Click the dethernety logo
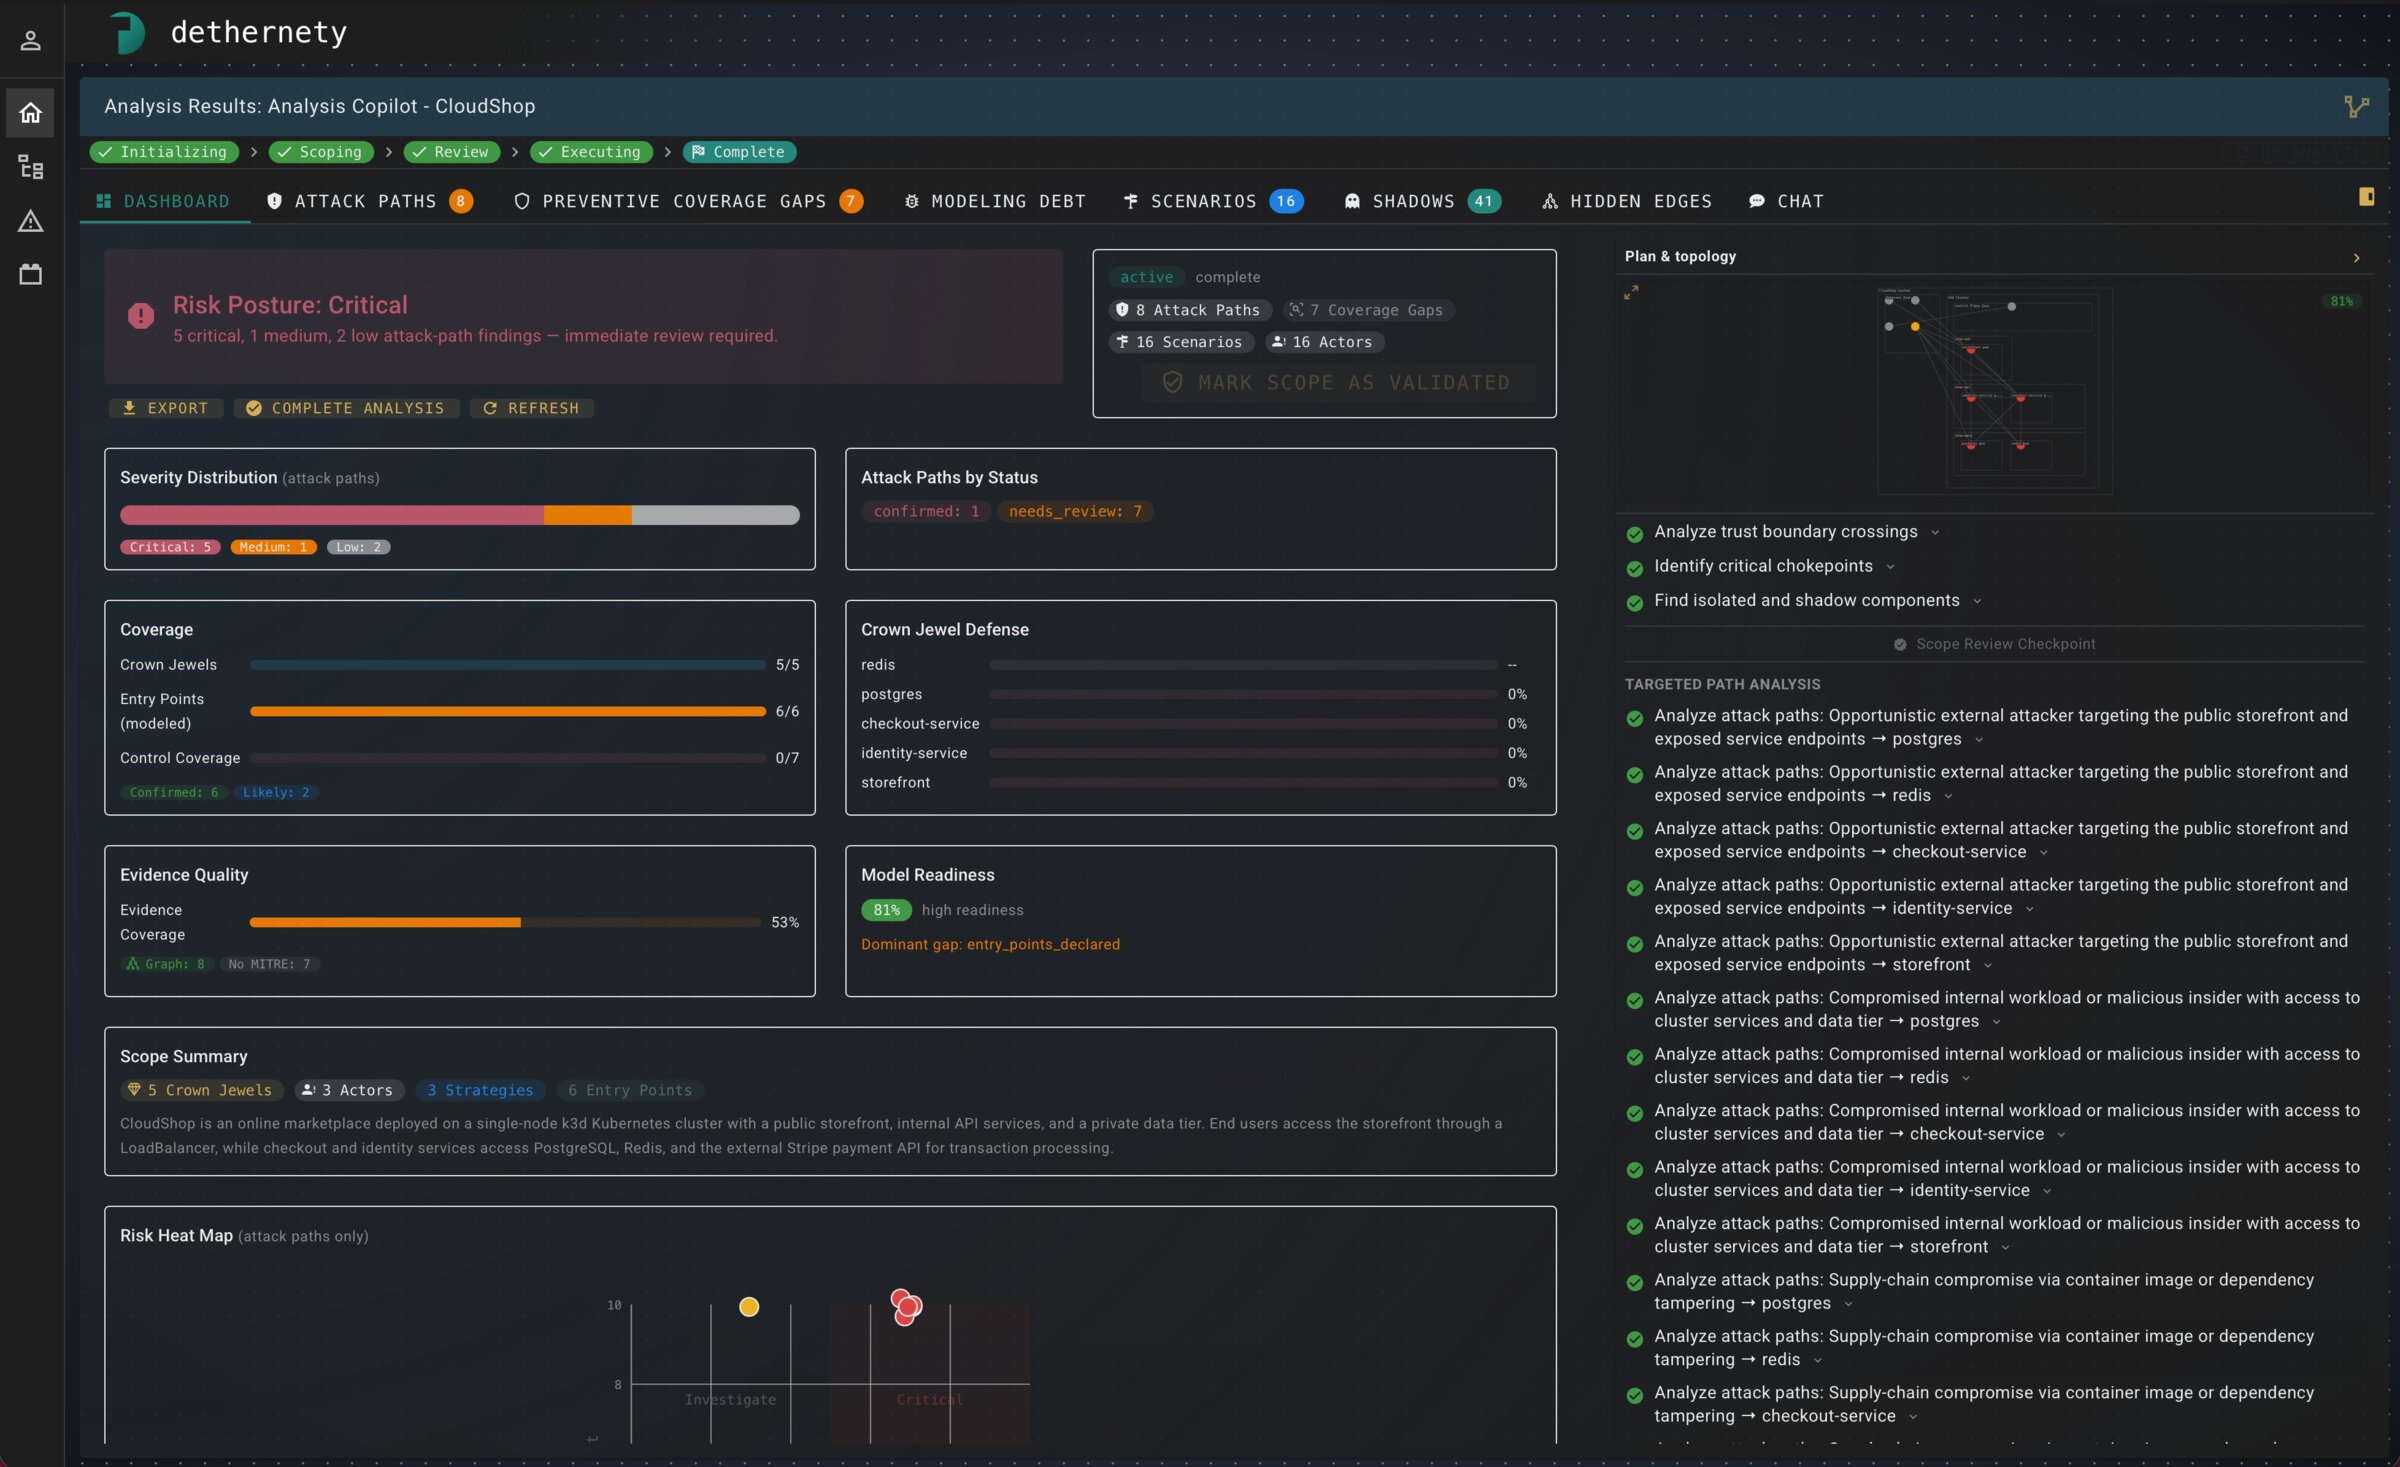The image size is (2400, 1467). pos(128,32)
